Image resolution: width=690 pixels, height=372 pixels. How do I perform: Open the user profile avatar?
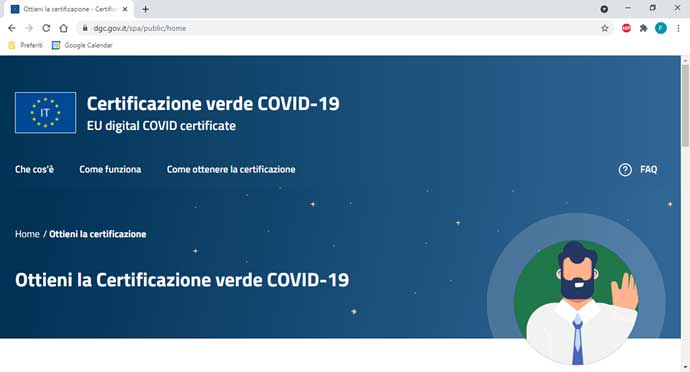coord(661,28)
